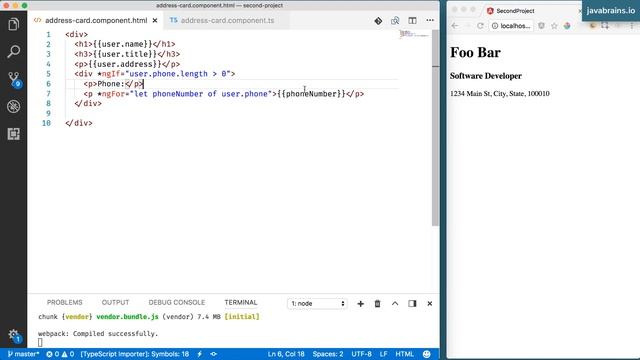Viewport: 640px width, 360px height.
Task: Click the browser back arrow
Action: pyautogui.click(x=455, y=26)
